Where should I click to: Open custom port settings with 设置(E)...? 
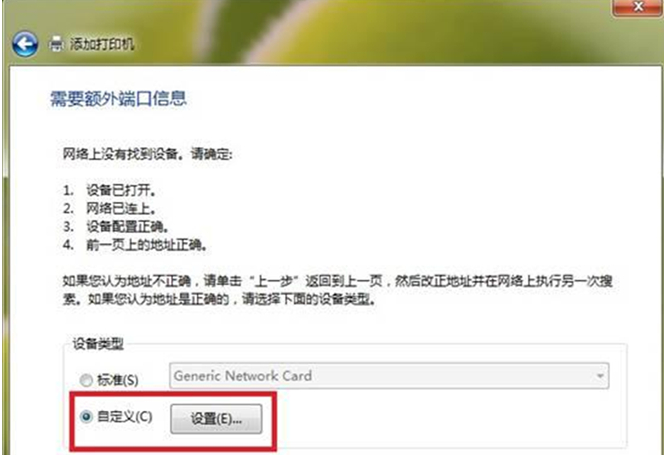click(x=216, y=419)
